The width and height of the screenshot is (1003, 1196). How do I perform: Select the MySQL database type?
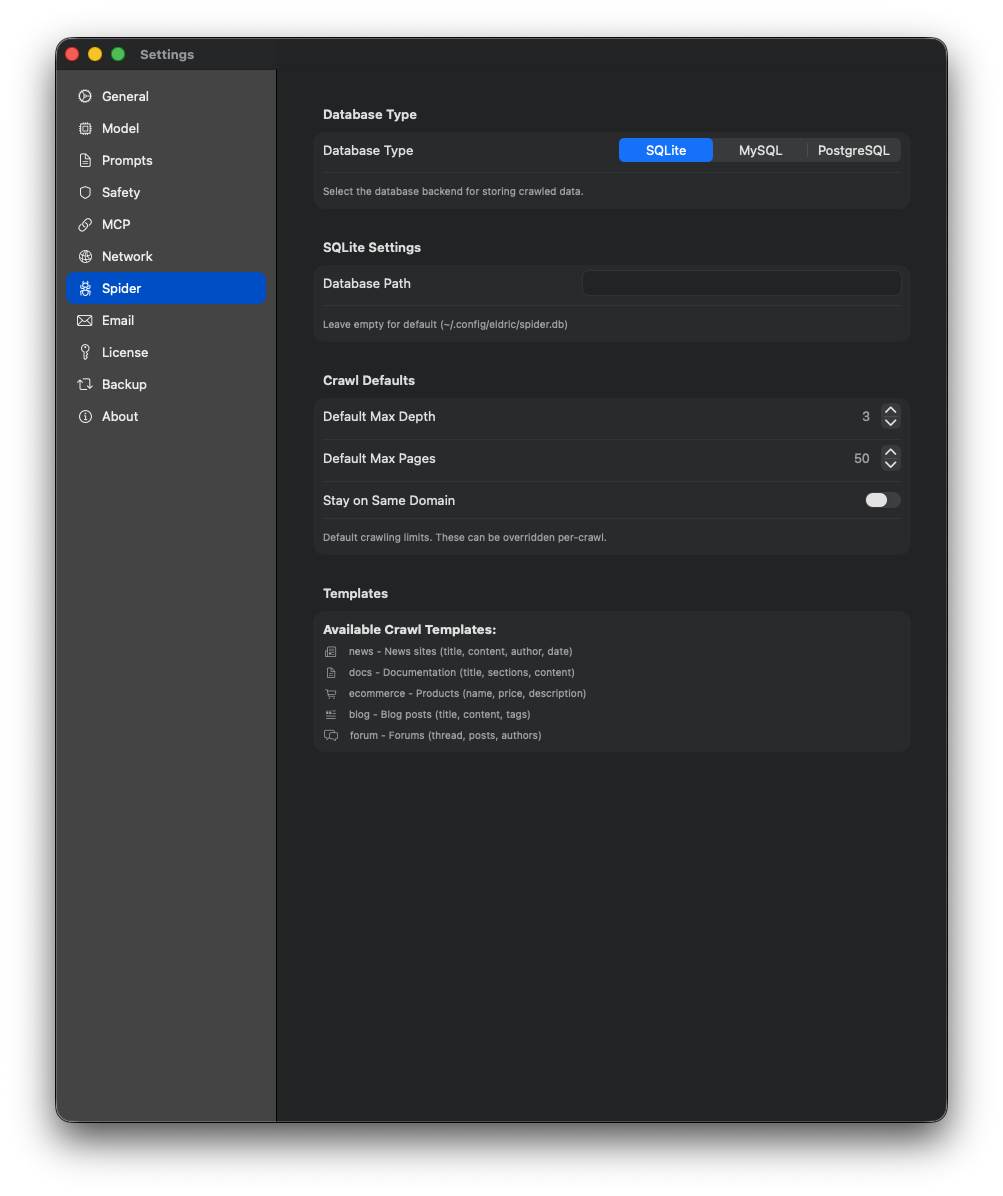coord(759,150)
